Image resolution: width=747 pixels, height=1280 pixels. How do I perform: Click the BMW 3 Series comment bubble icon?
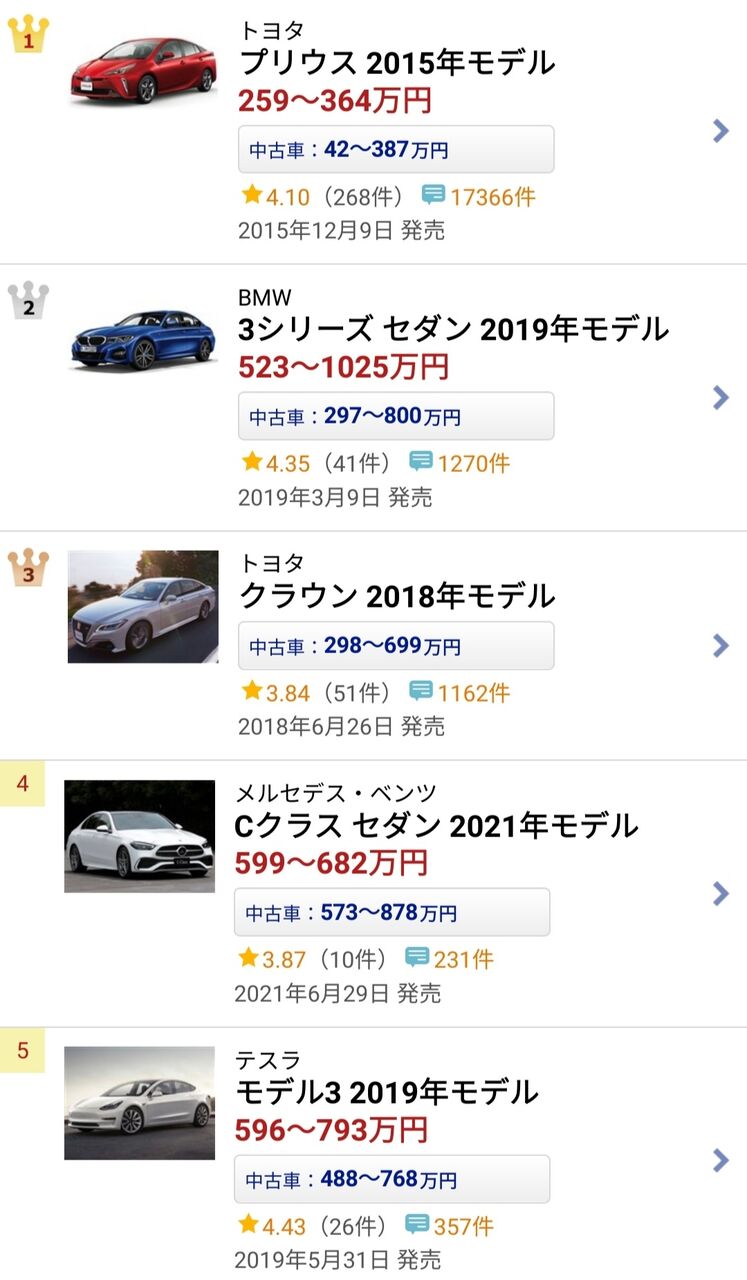click(x=421, y=462)
